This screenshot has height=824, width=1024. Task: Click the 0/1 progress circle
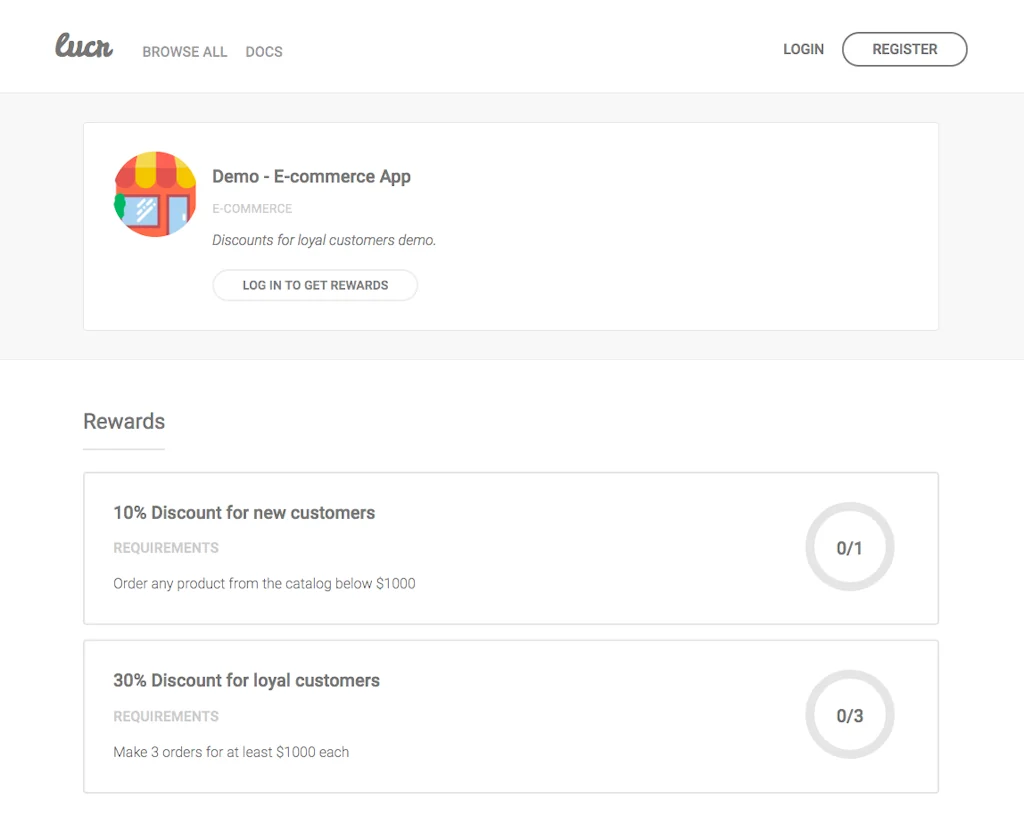(849, 548)
